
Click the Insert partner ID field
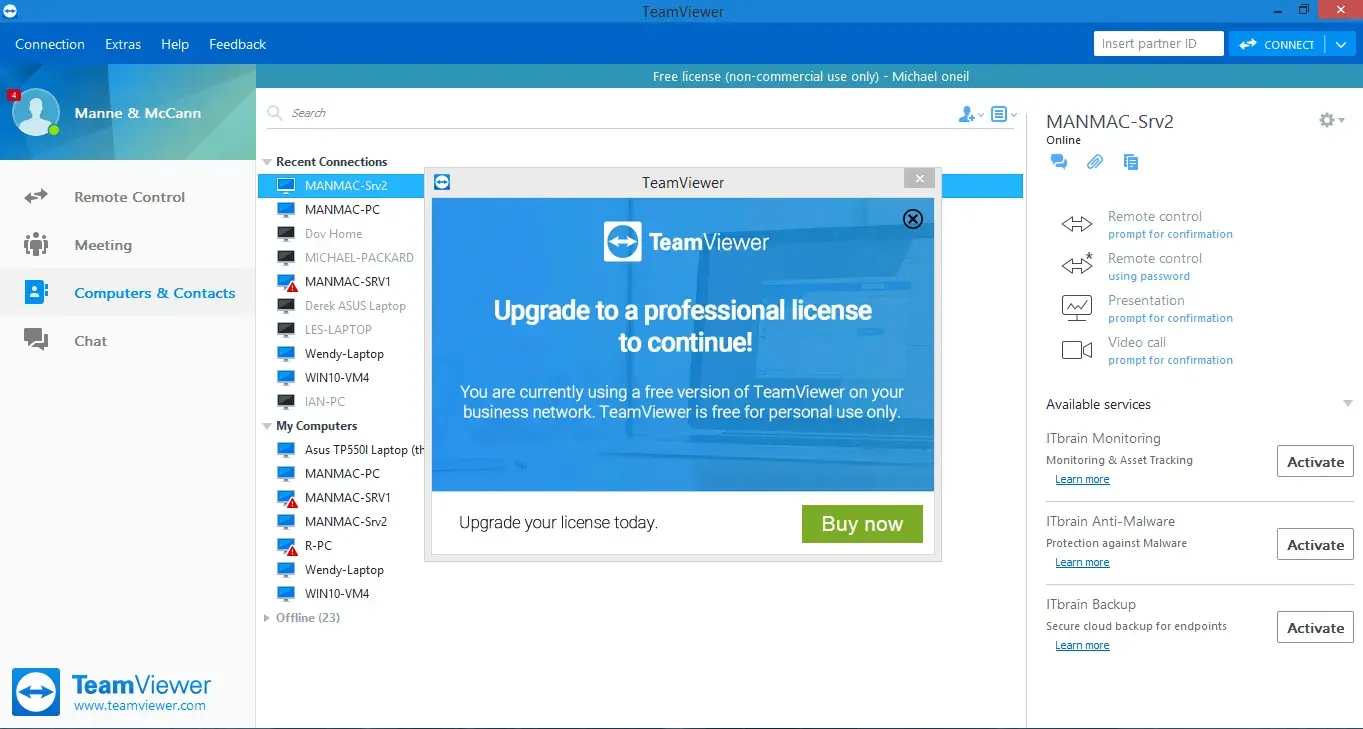1159,44
